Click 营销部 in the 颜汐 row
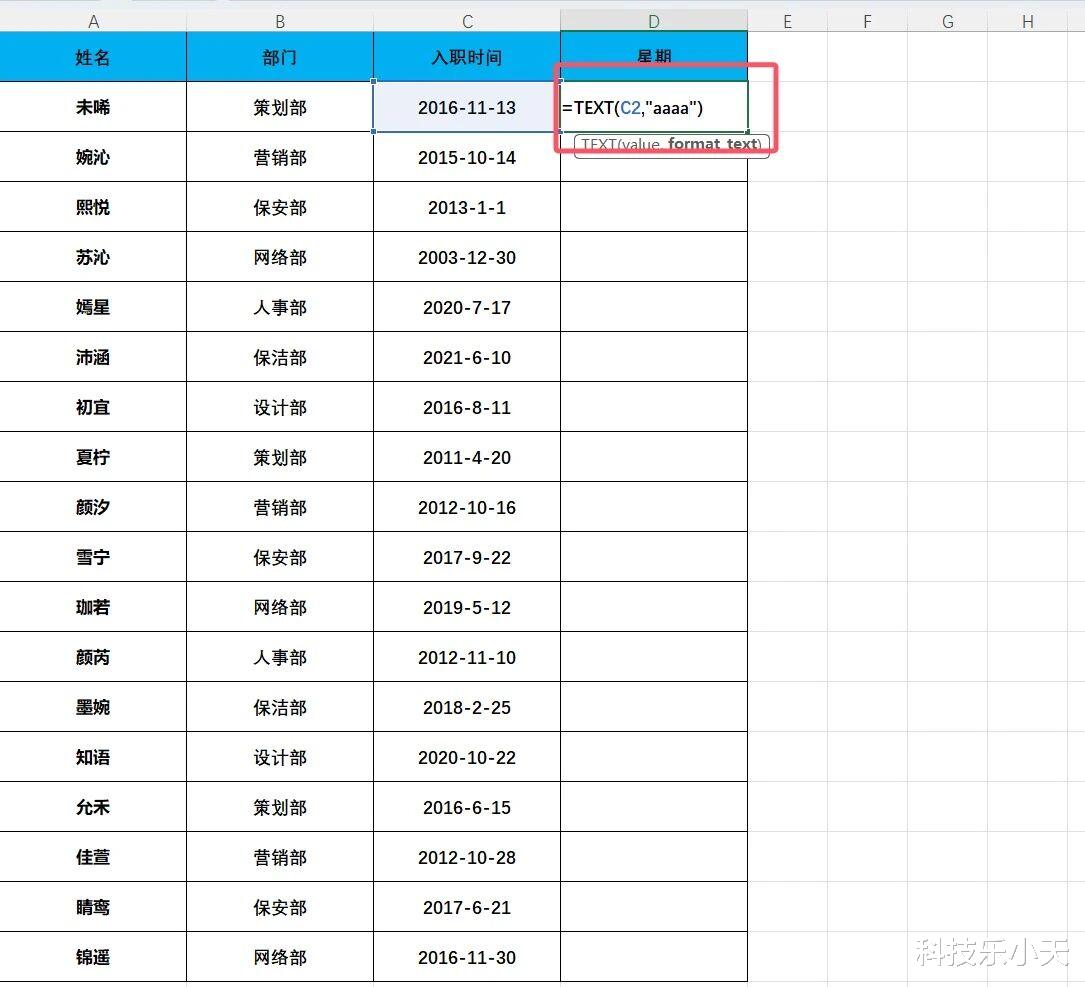Image resolution: width=1085 pixels, height=987 pixels. (280, 507)
